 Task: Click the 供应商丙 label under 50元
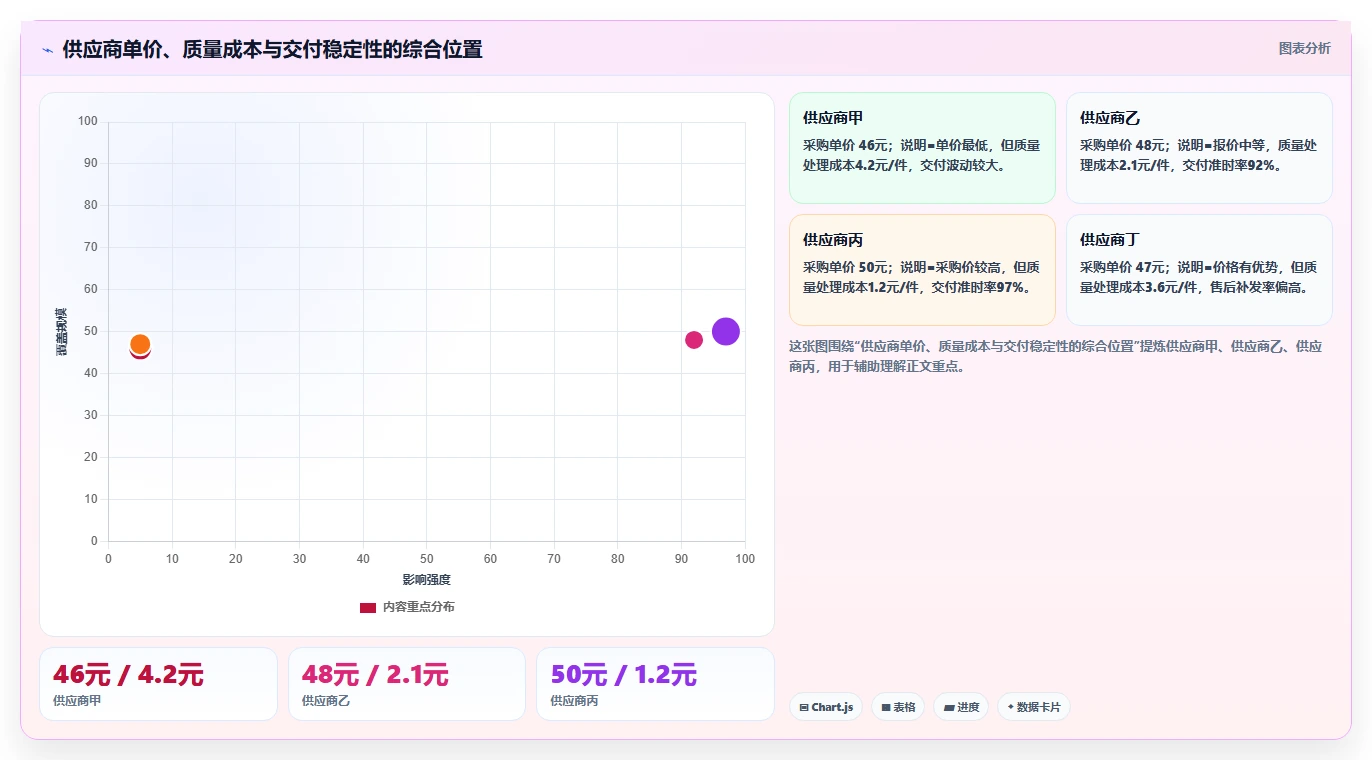tap(574, 701)
